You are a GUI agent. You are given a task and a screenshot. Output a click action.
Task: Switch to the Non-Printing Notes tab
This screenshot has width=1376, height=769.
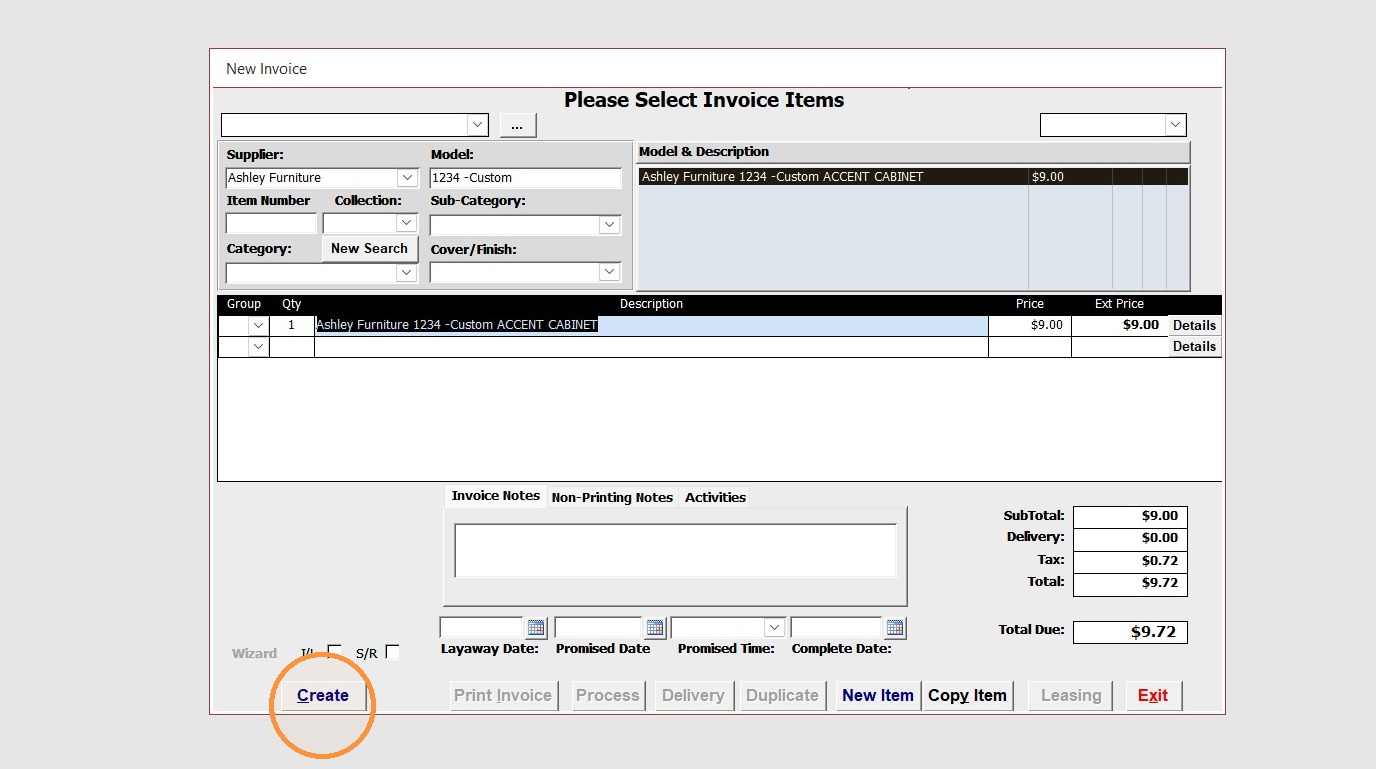click(x=612, y=497)
